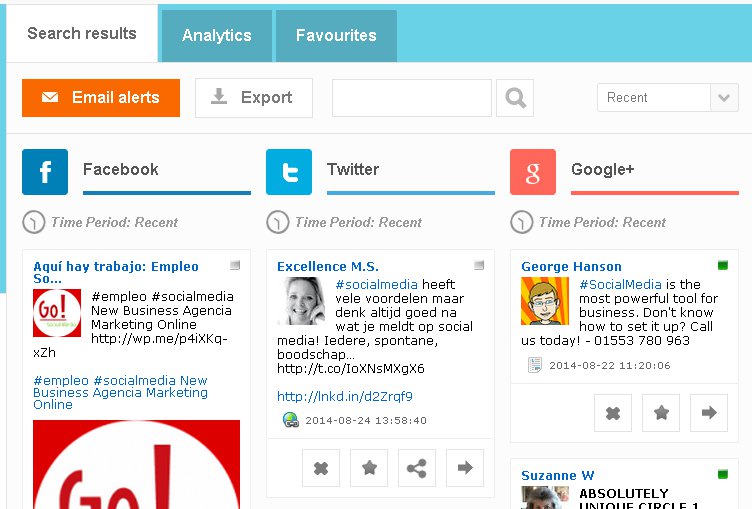Viewport: 752px width, 509px height.
Task: Switch to the Analytics tab
Action: 217,36
